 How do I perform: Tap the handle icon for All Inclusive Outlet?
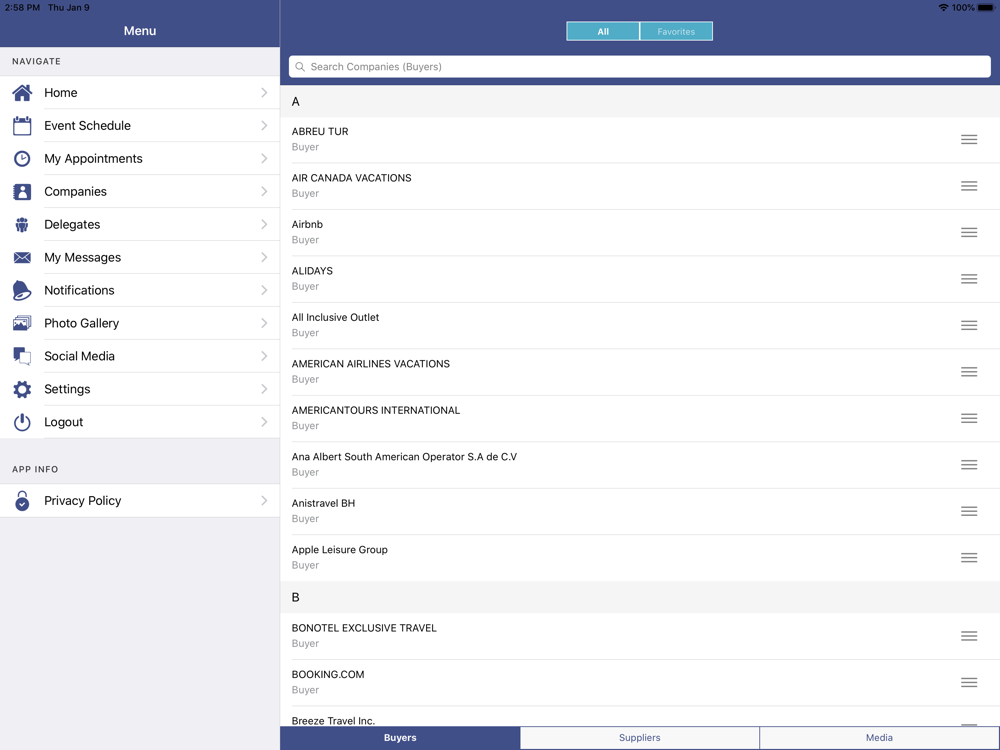coord(969,325)
